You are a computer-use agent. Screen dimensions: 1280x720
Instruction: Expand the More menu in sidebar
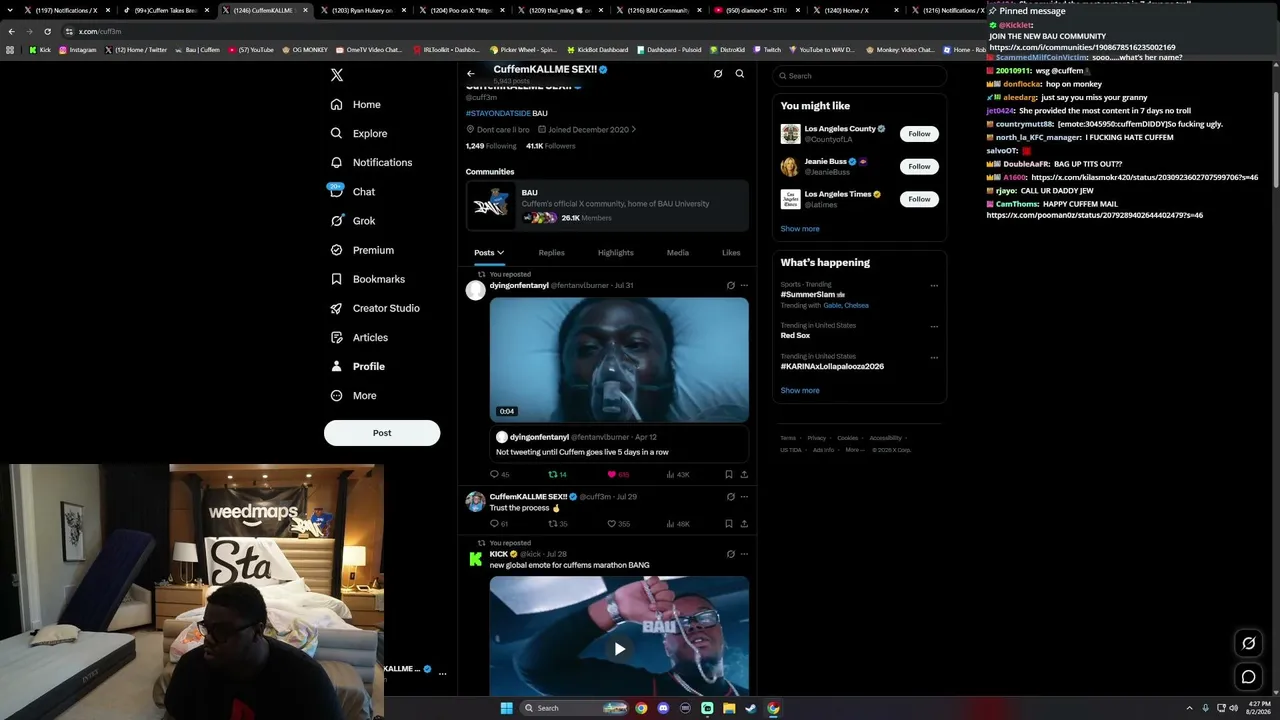[x=353, y=395]
